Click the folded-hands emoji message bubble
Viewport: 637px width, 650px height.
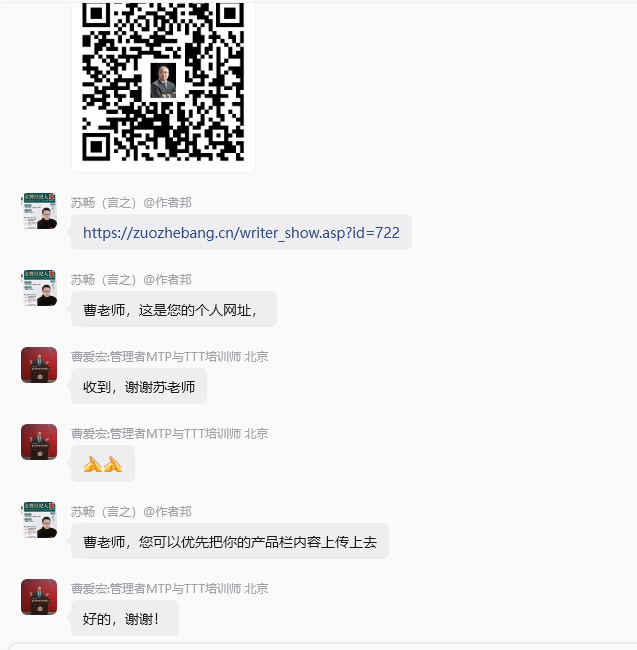tap(103, 464)
